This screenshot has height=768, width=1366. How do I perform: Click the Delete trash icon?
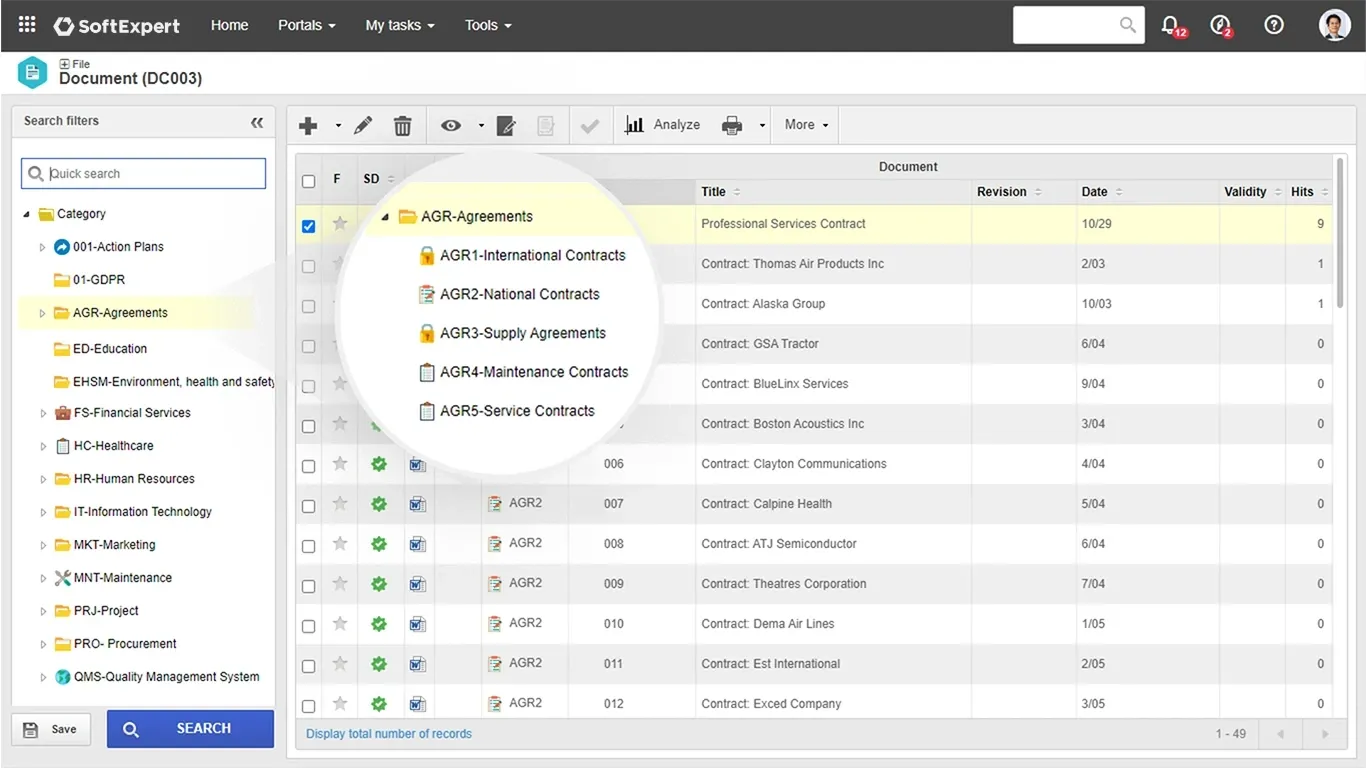(402, 125)
